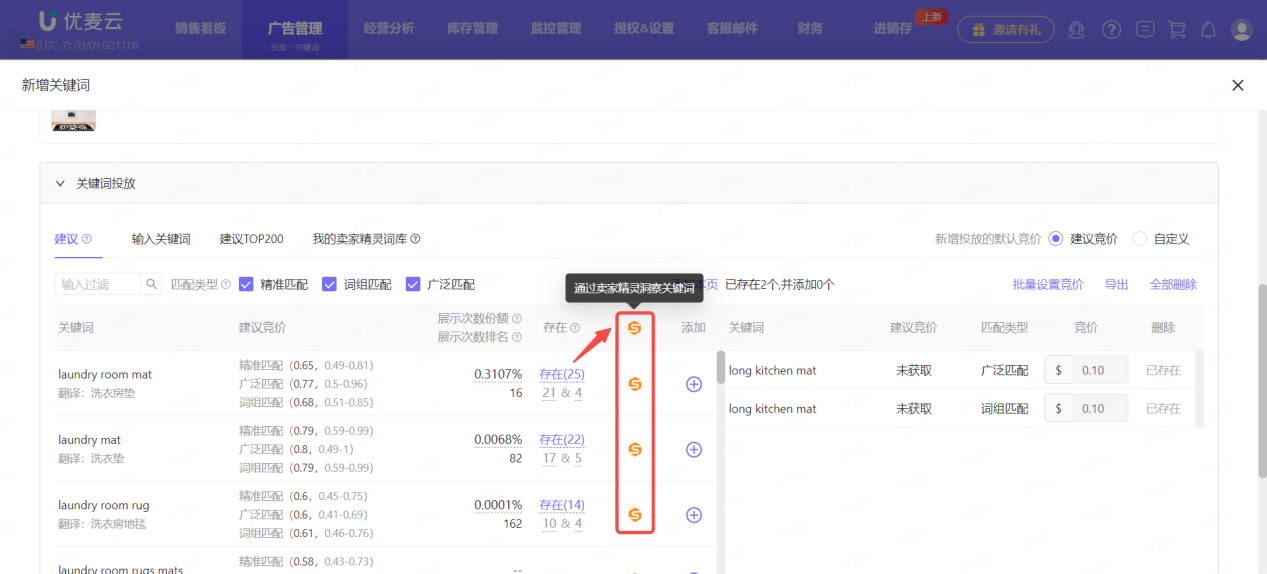Click 全部删除 link
The height and width of the screenshot is (574, 1267).
click(1173, 285)
